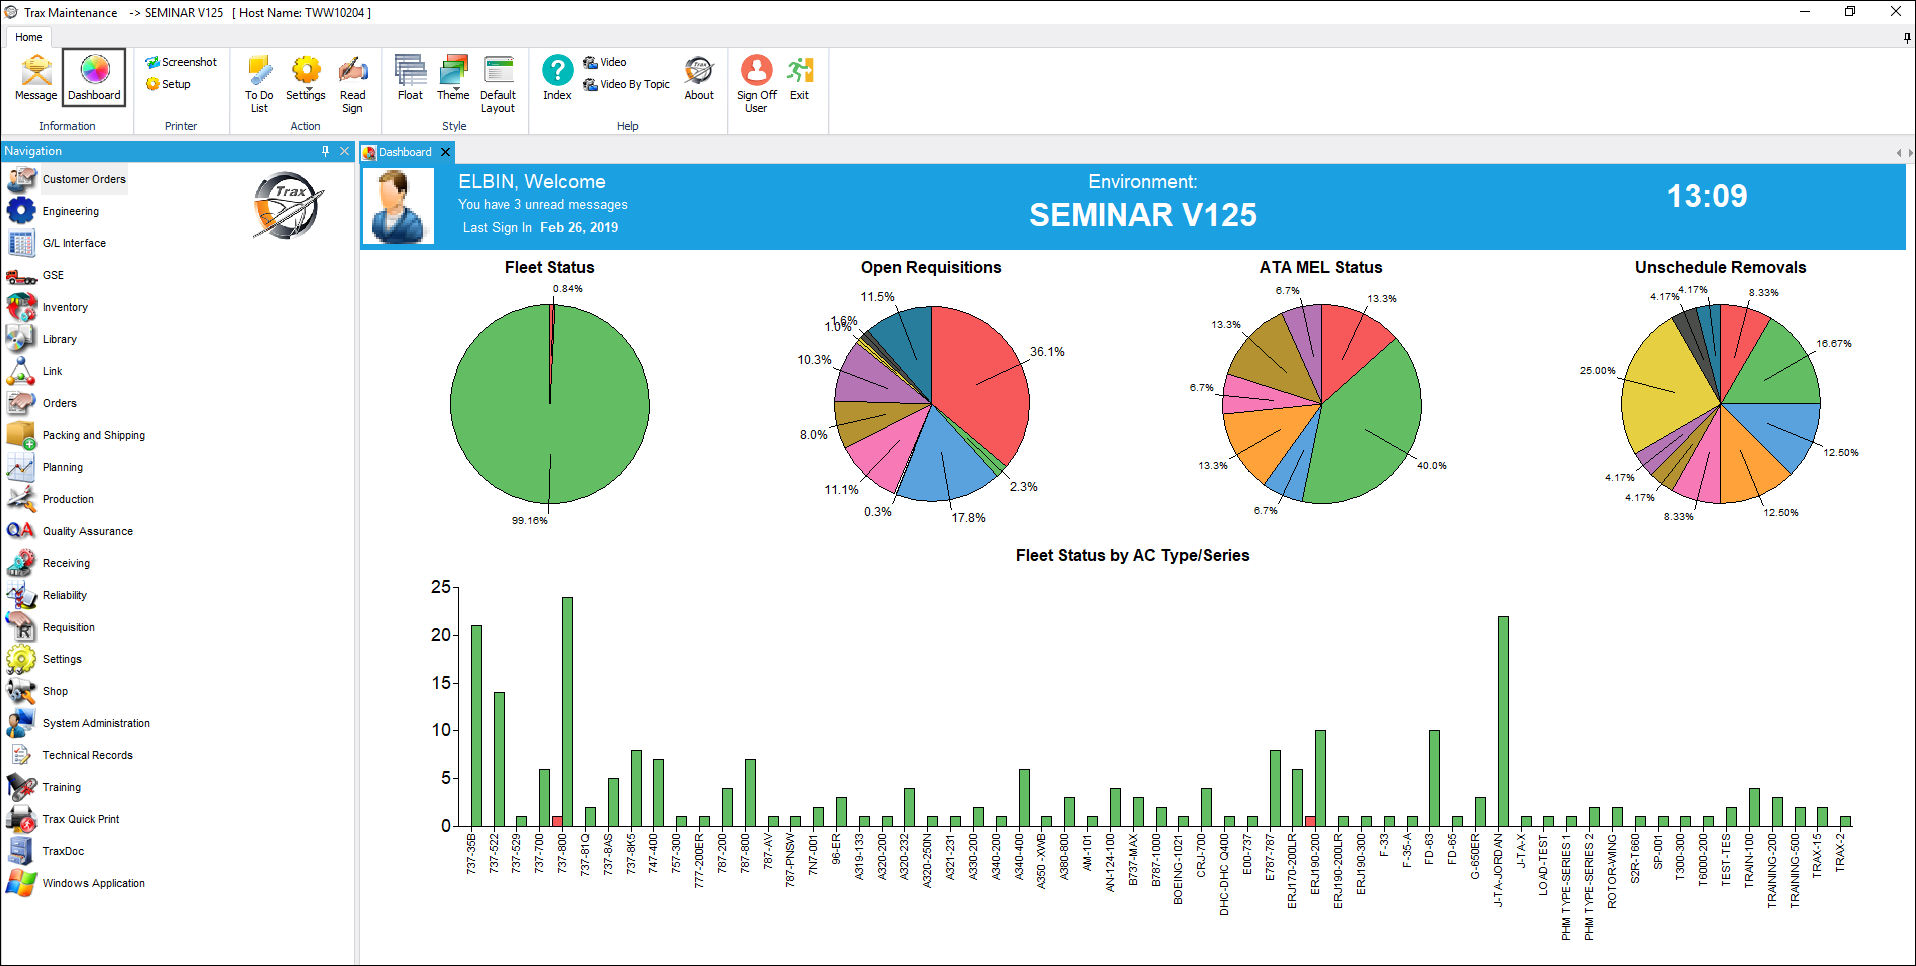The width and height of the screenshot is (1916, 966).
Task: Open the Help Index
Action: tap(557, 78)
